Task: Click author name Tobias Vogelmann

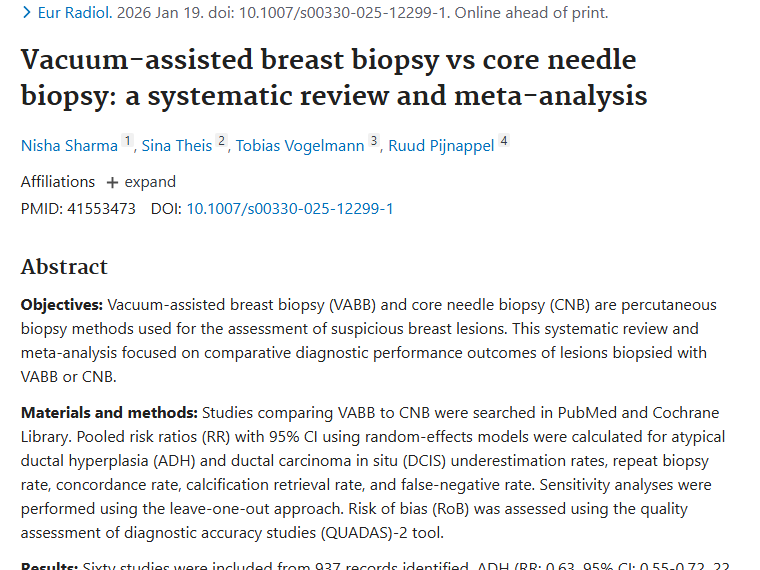Action: [x=300, y=146]
